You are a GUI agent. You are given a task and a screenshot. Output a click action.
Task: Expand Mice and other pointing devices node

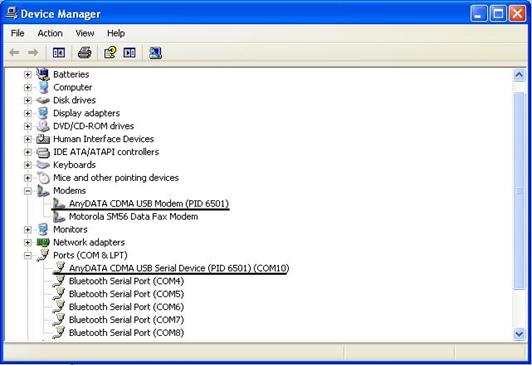pyautogui.click(x=28, y=178)
